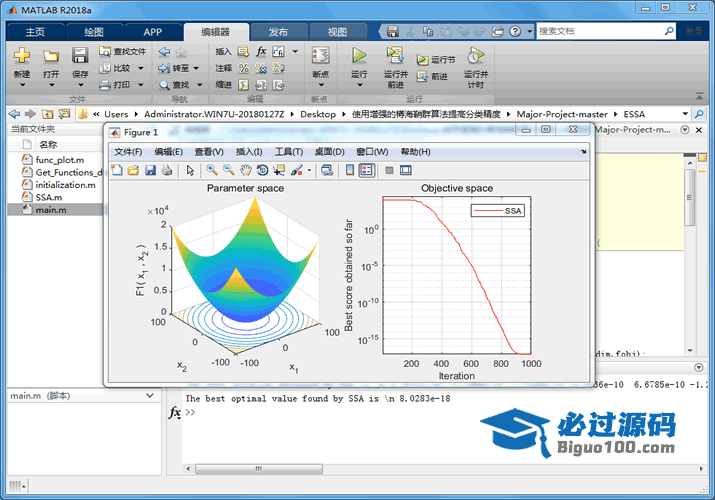Image resolution: width=715 pixels, height=500 pixels.
Task: Click the up one level folder icon
Action: coord(47,114)
